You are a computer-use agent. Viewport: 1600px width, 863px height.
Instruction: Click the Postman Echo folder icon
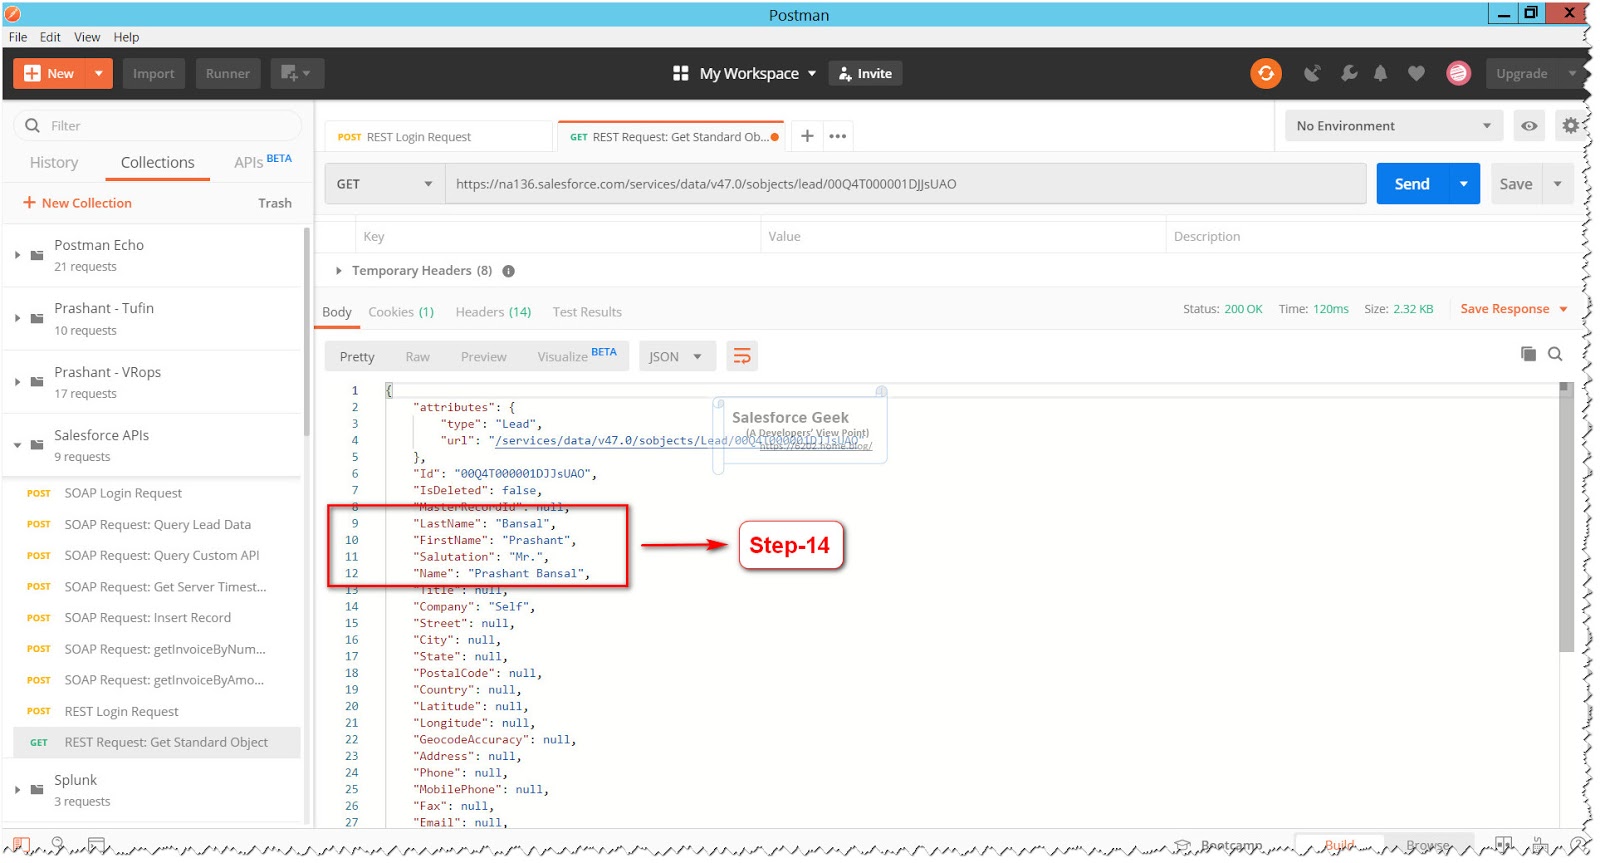point(37,255)
